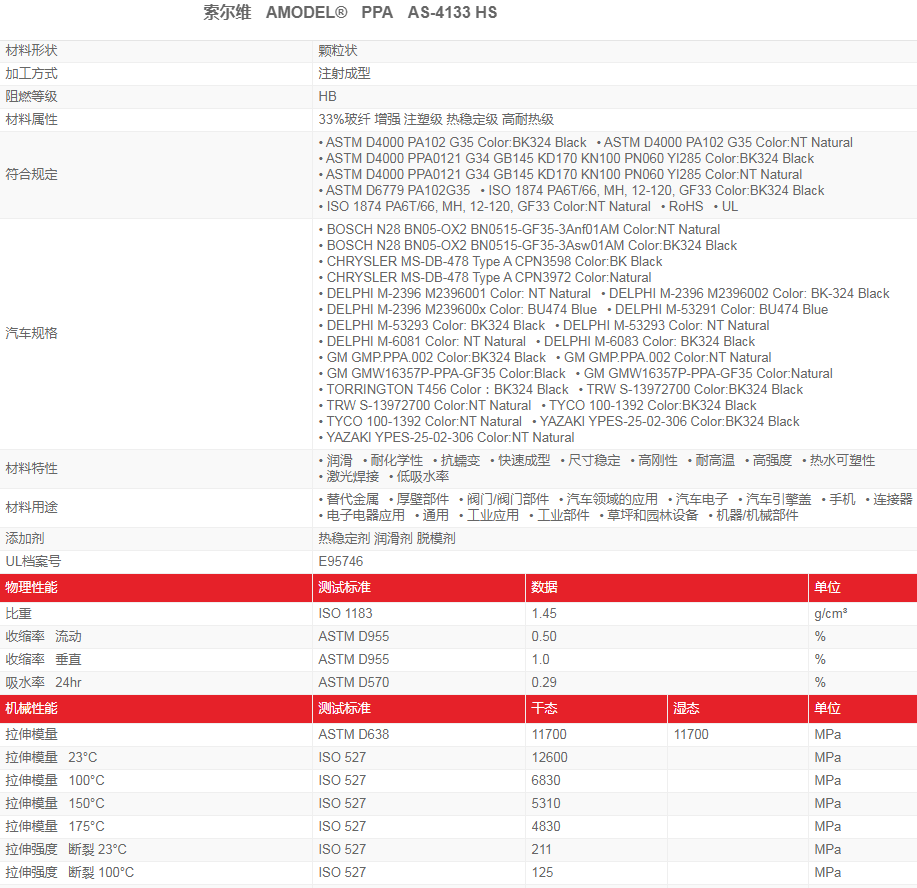This screenshot has width=917, height=888.
Task: Select tensile modulus value 12600
Action: tap(549, 758)
